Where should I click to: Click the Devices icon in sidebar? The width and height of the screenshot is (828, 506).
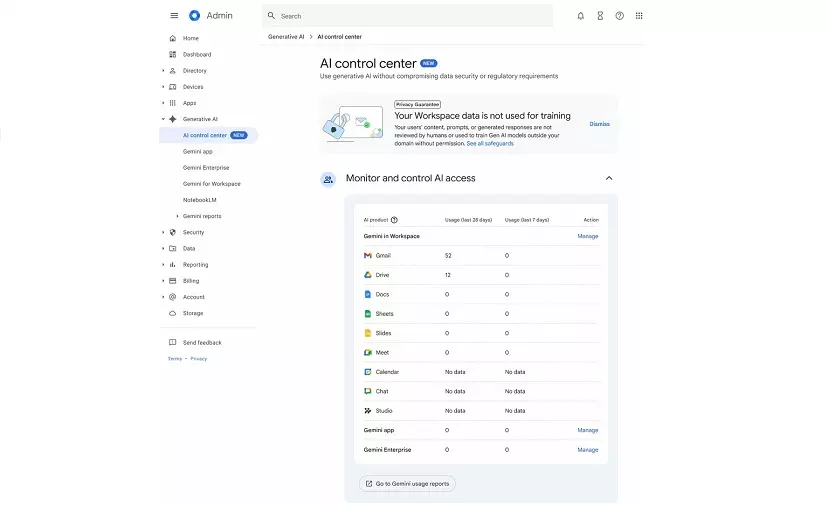pyautogui.click(x=173, y=87)
